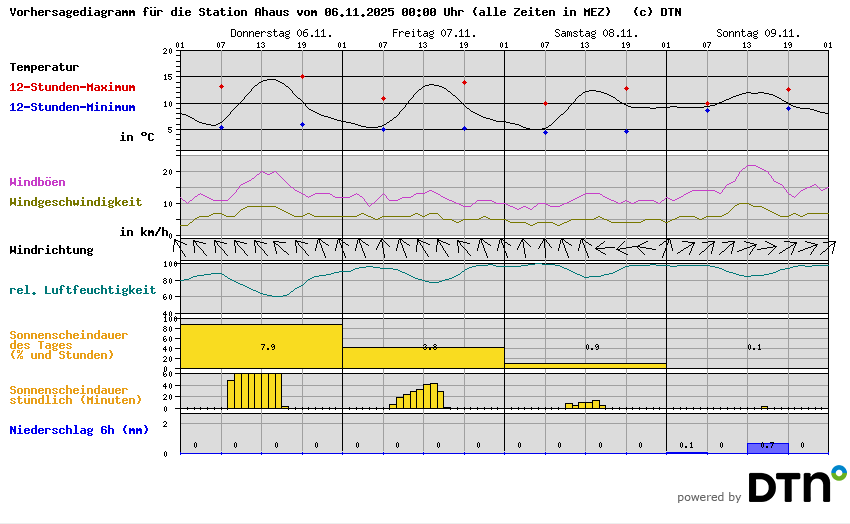Click Thursday's 19:00 red maximum temperature marker
The image size is (850, 524).
point(302,76)
